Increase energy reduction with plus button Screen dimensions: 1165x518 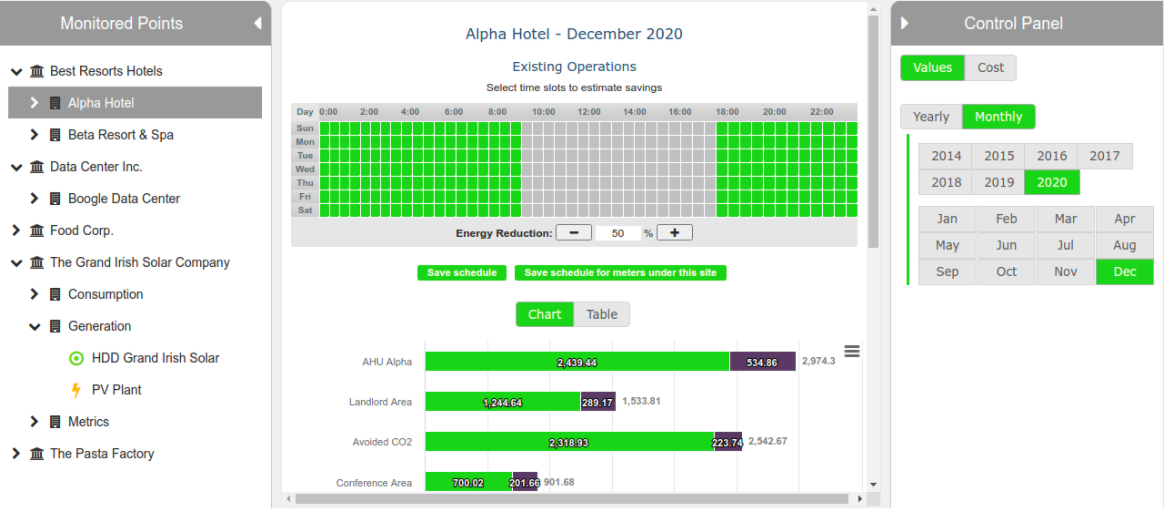coord(674,233)
